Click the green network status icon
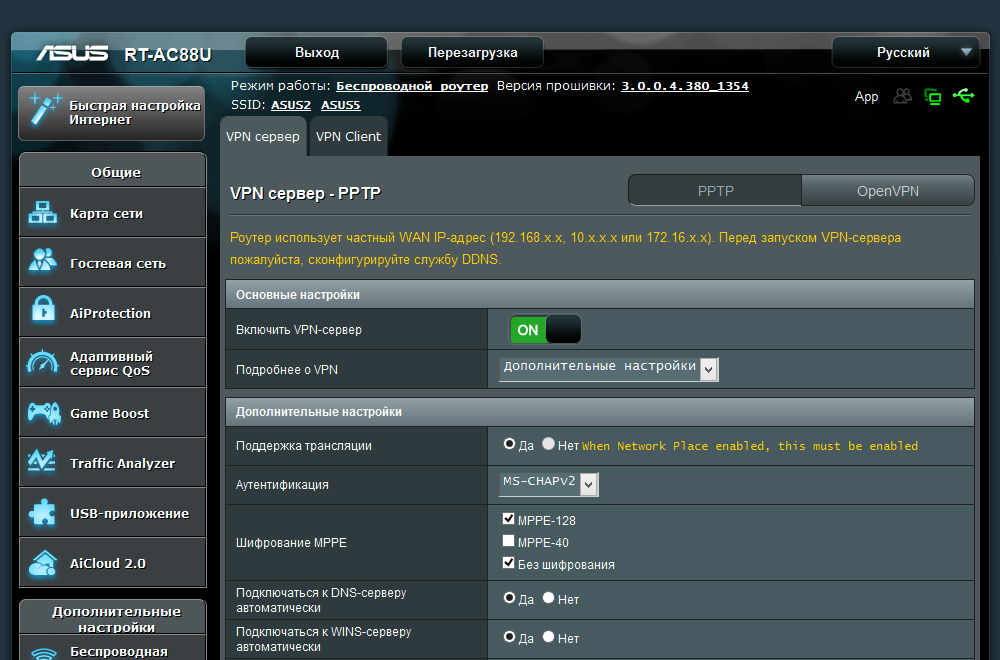Viewport: 1000px width, 660px height. pos(932,97)
